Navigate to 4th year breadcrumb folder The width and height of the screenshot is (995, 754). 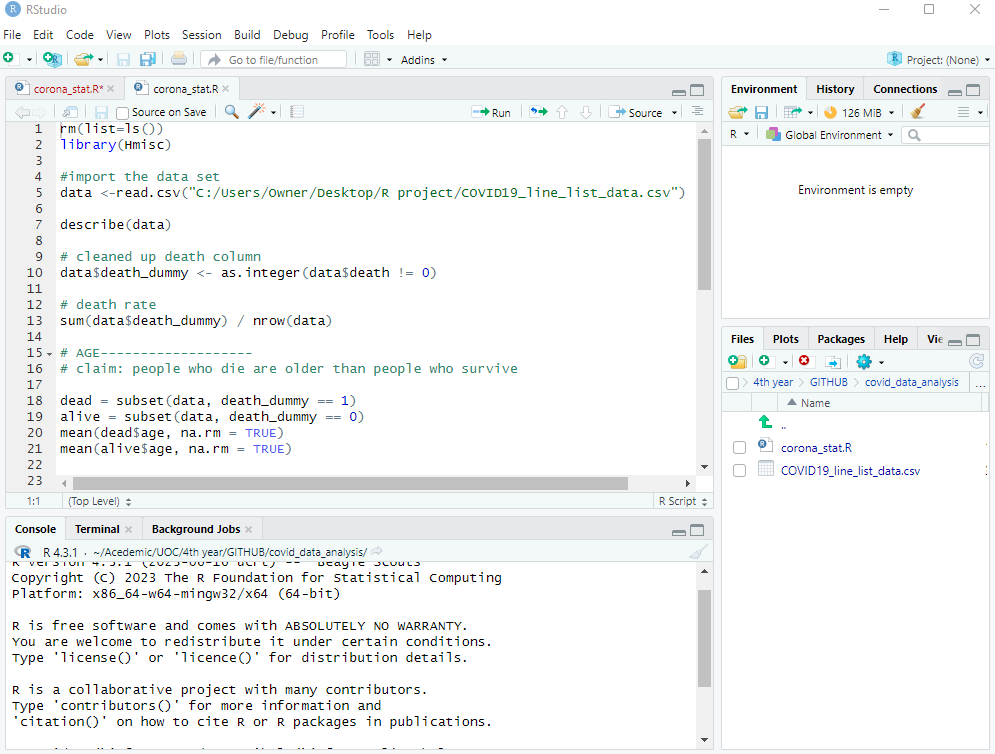click(x=772, y=382)
